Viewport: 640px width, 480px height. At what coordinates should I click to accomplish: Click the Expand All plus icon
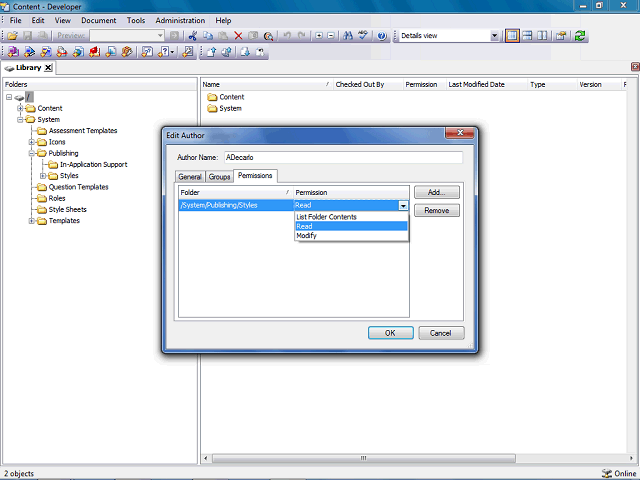coord(319,36)
